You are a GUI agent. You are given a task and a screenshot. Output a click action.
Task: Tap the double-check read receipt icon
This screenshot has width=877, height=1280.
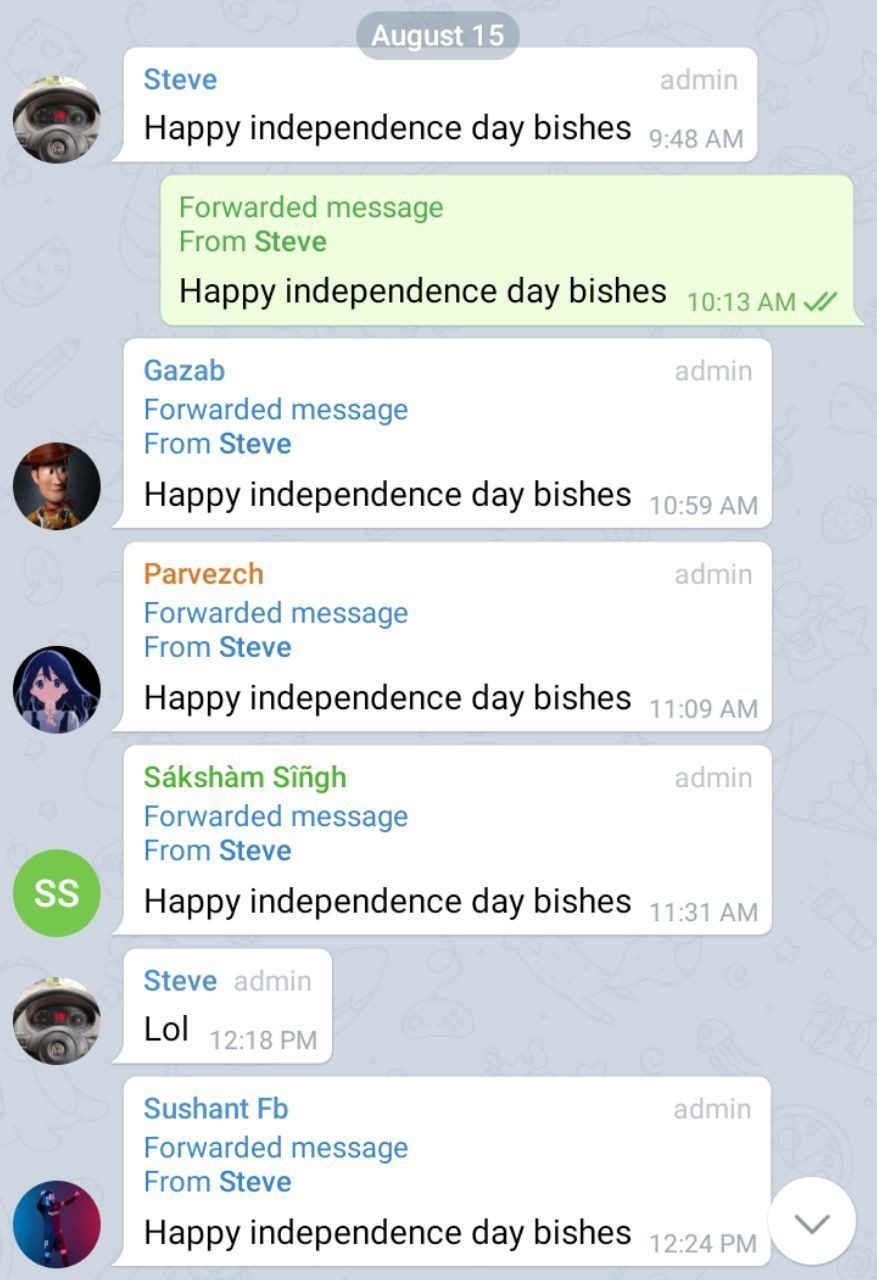[820, 301]
